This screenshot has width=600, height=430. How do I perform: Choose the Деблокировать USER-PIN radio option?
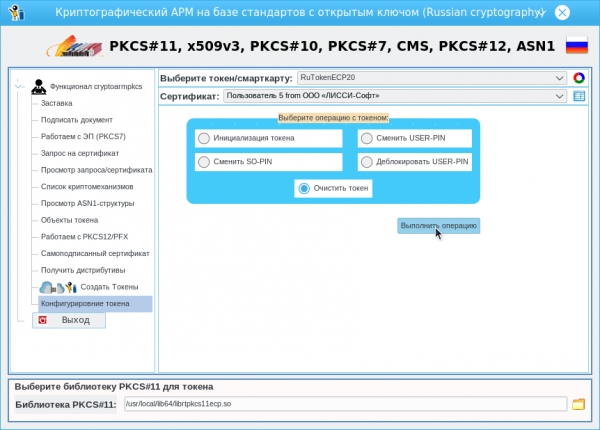(x=367, y=162)
